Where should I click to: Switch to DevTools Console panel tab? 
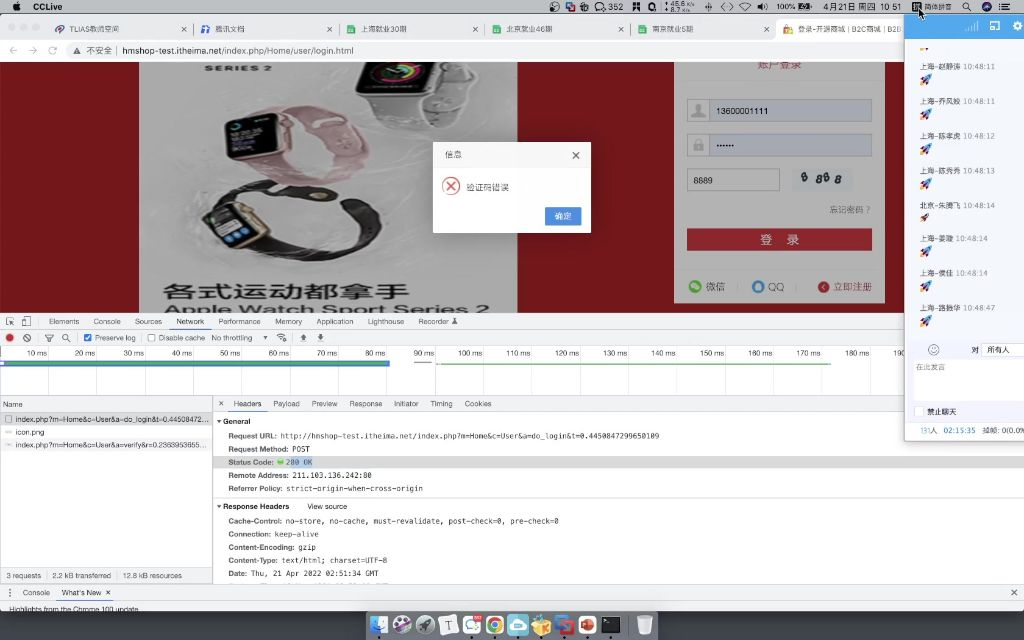tap(107, 321)
